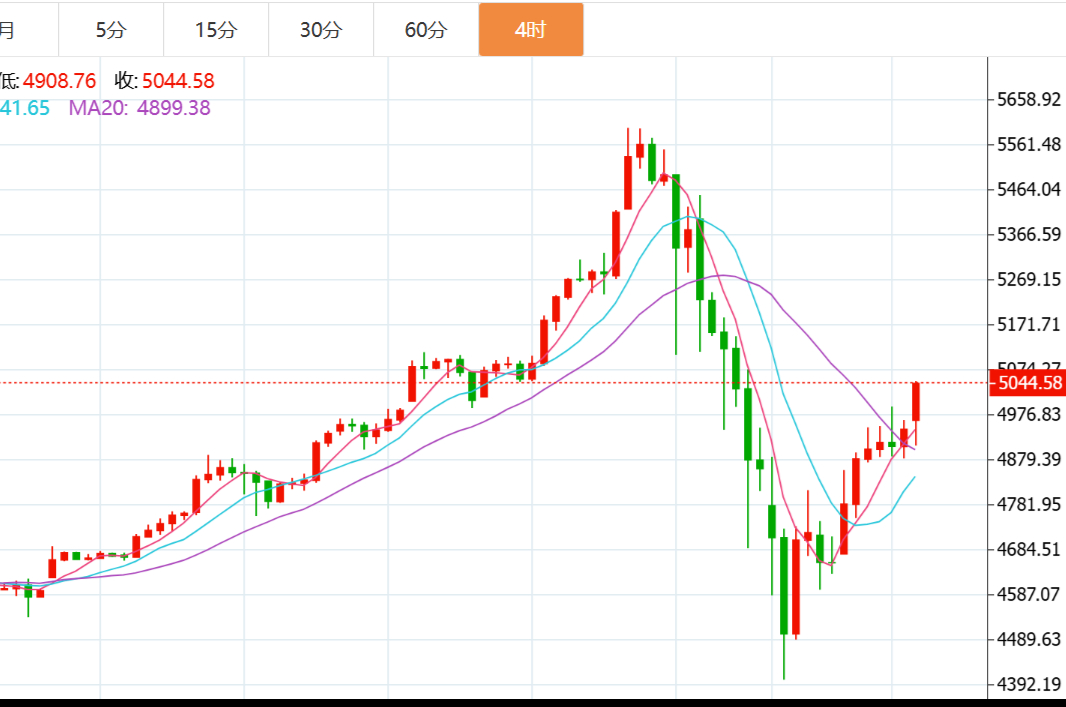Click the 5171.71 price axis label

(1028, 324)
